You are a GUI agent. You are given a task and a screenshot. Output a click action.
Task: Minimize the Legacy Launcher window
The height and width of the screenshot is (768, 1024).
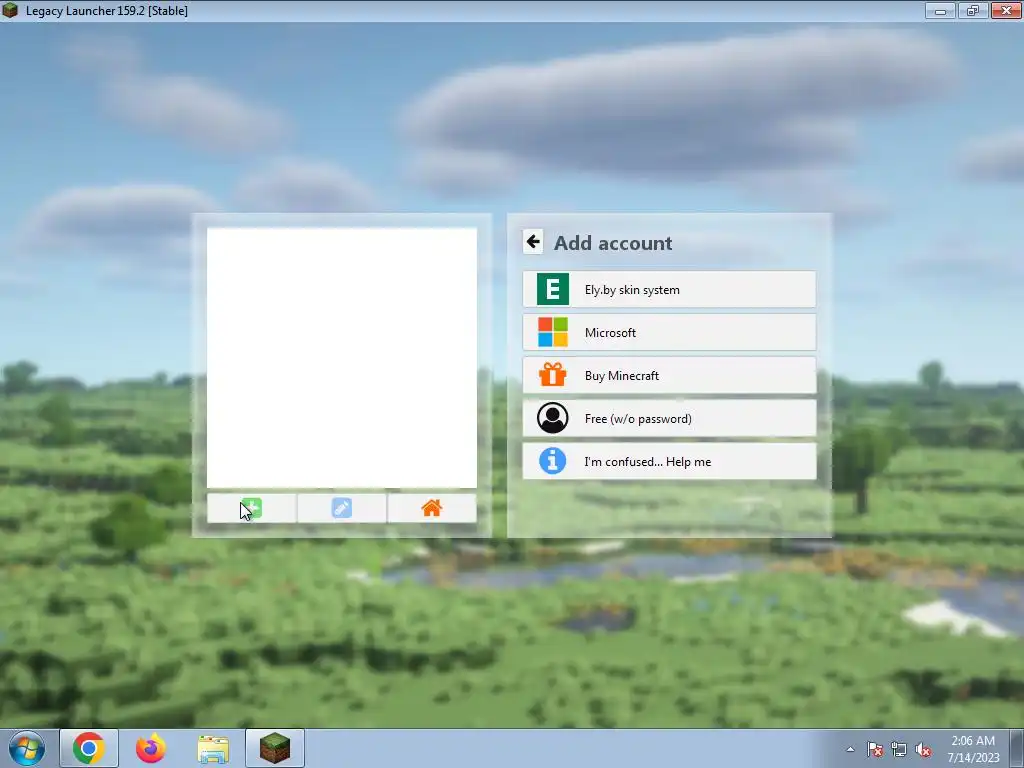tap(940, 10)
